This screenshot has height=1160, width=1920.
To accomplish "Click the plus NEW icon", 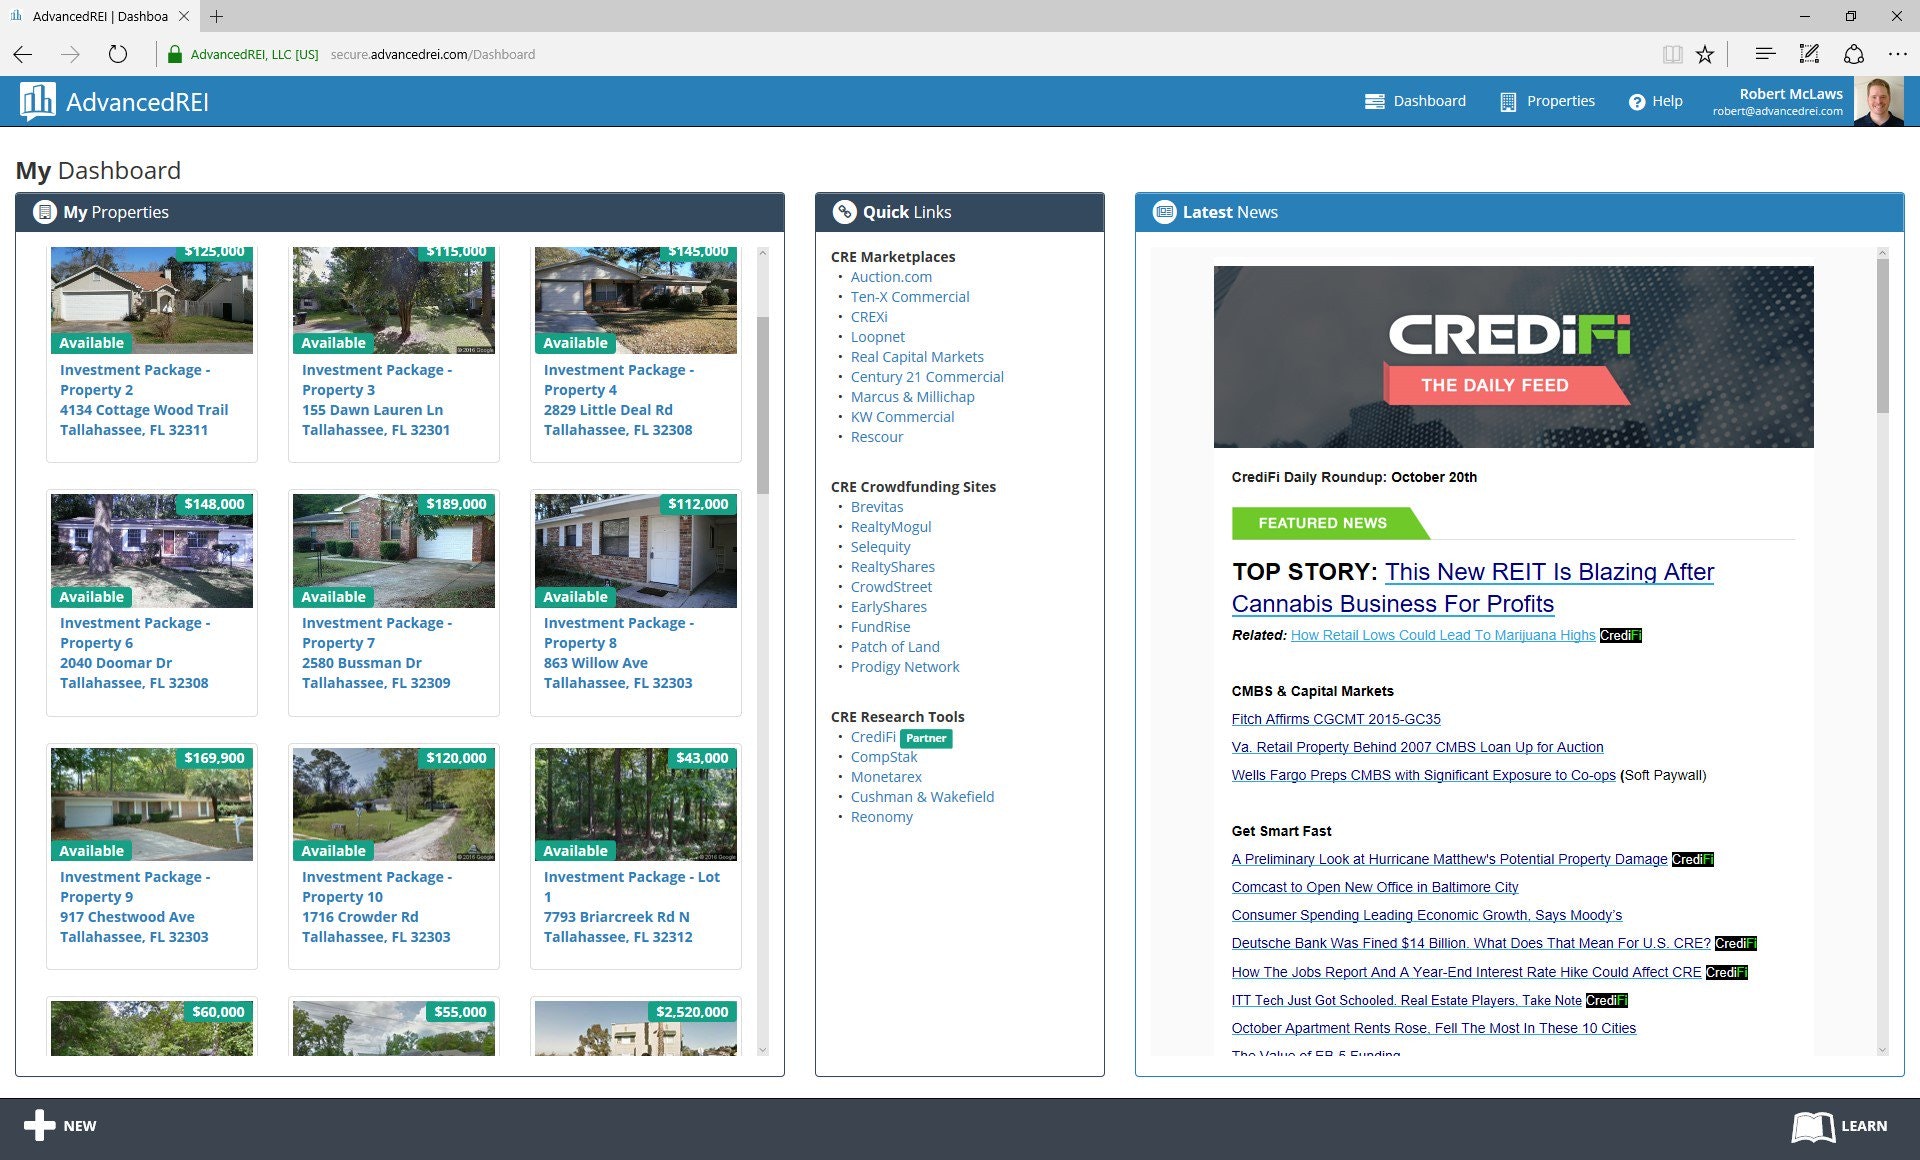I will click(39, 1125).
